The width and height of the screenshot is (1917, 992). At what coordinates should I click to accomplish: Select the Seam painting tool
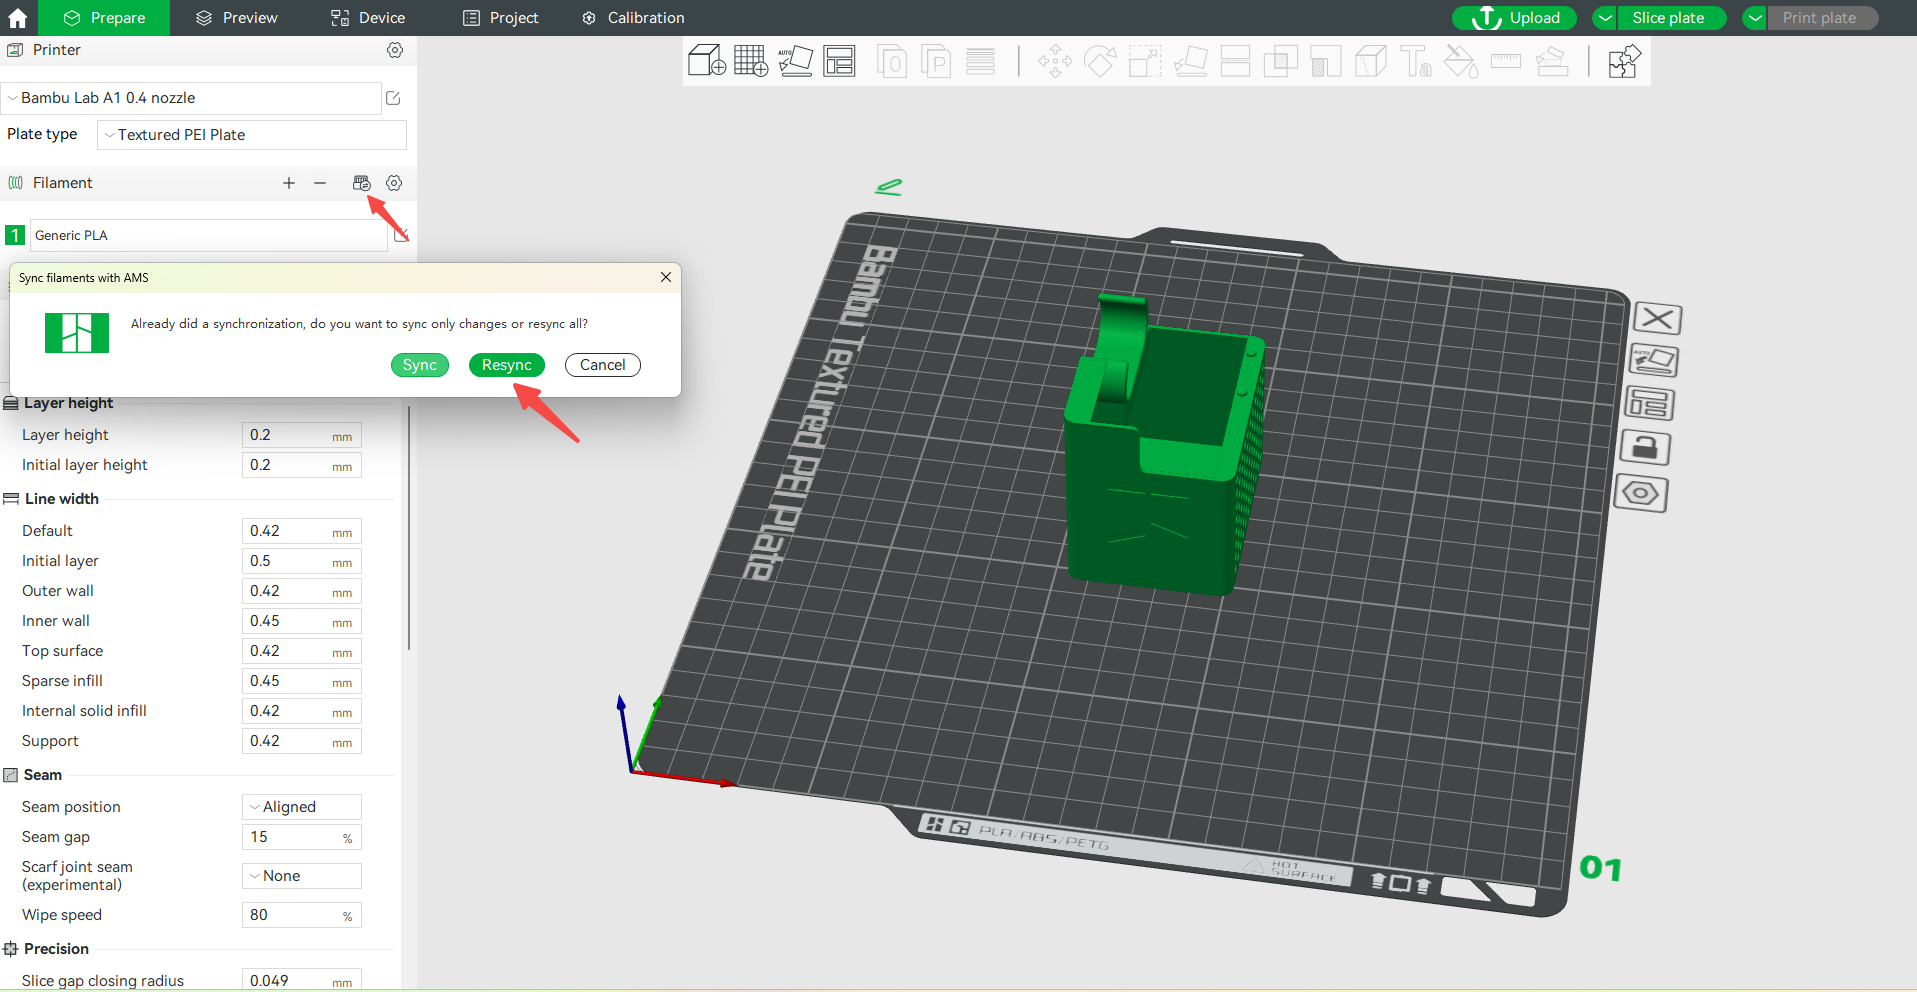[x=1371, y=61]
